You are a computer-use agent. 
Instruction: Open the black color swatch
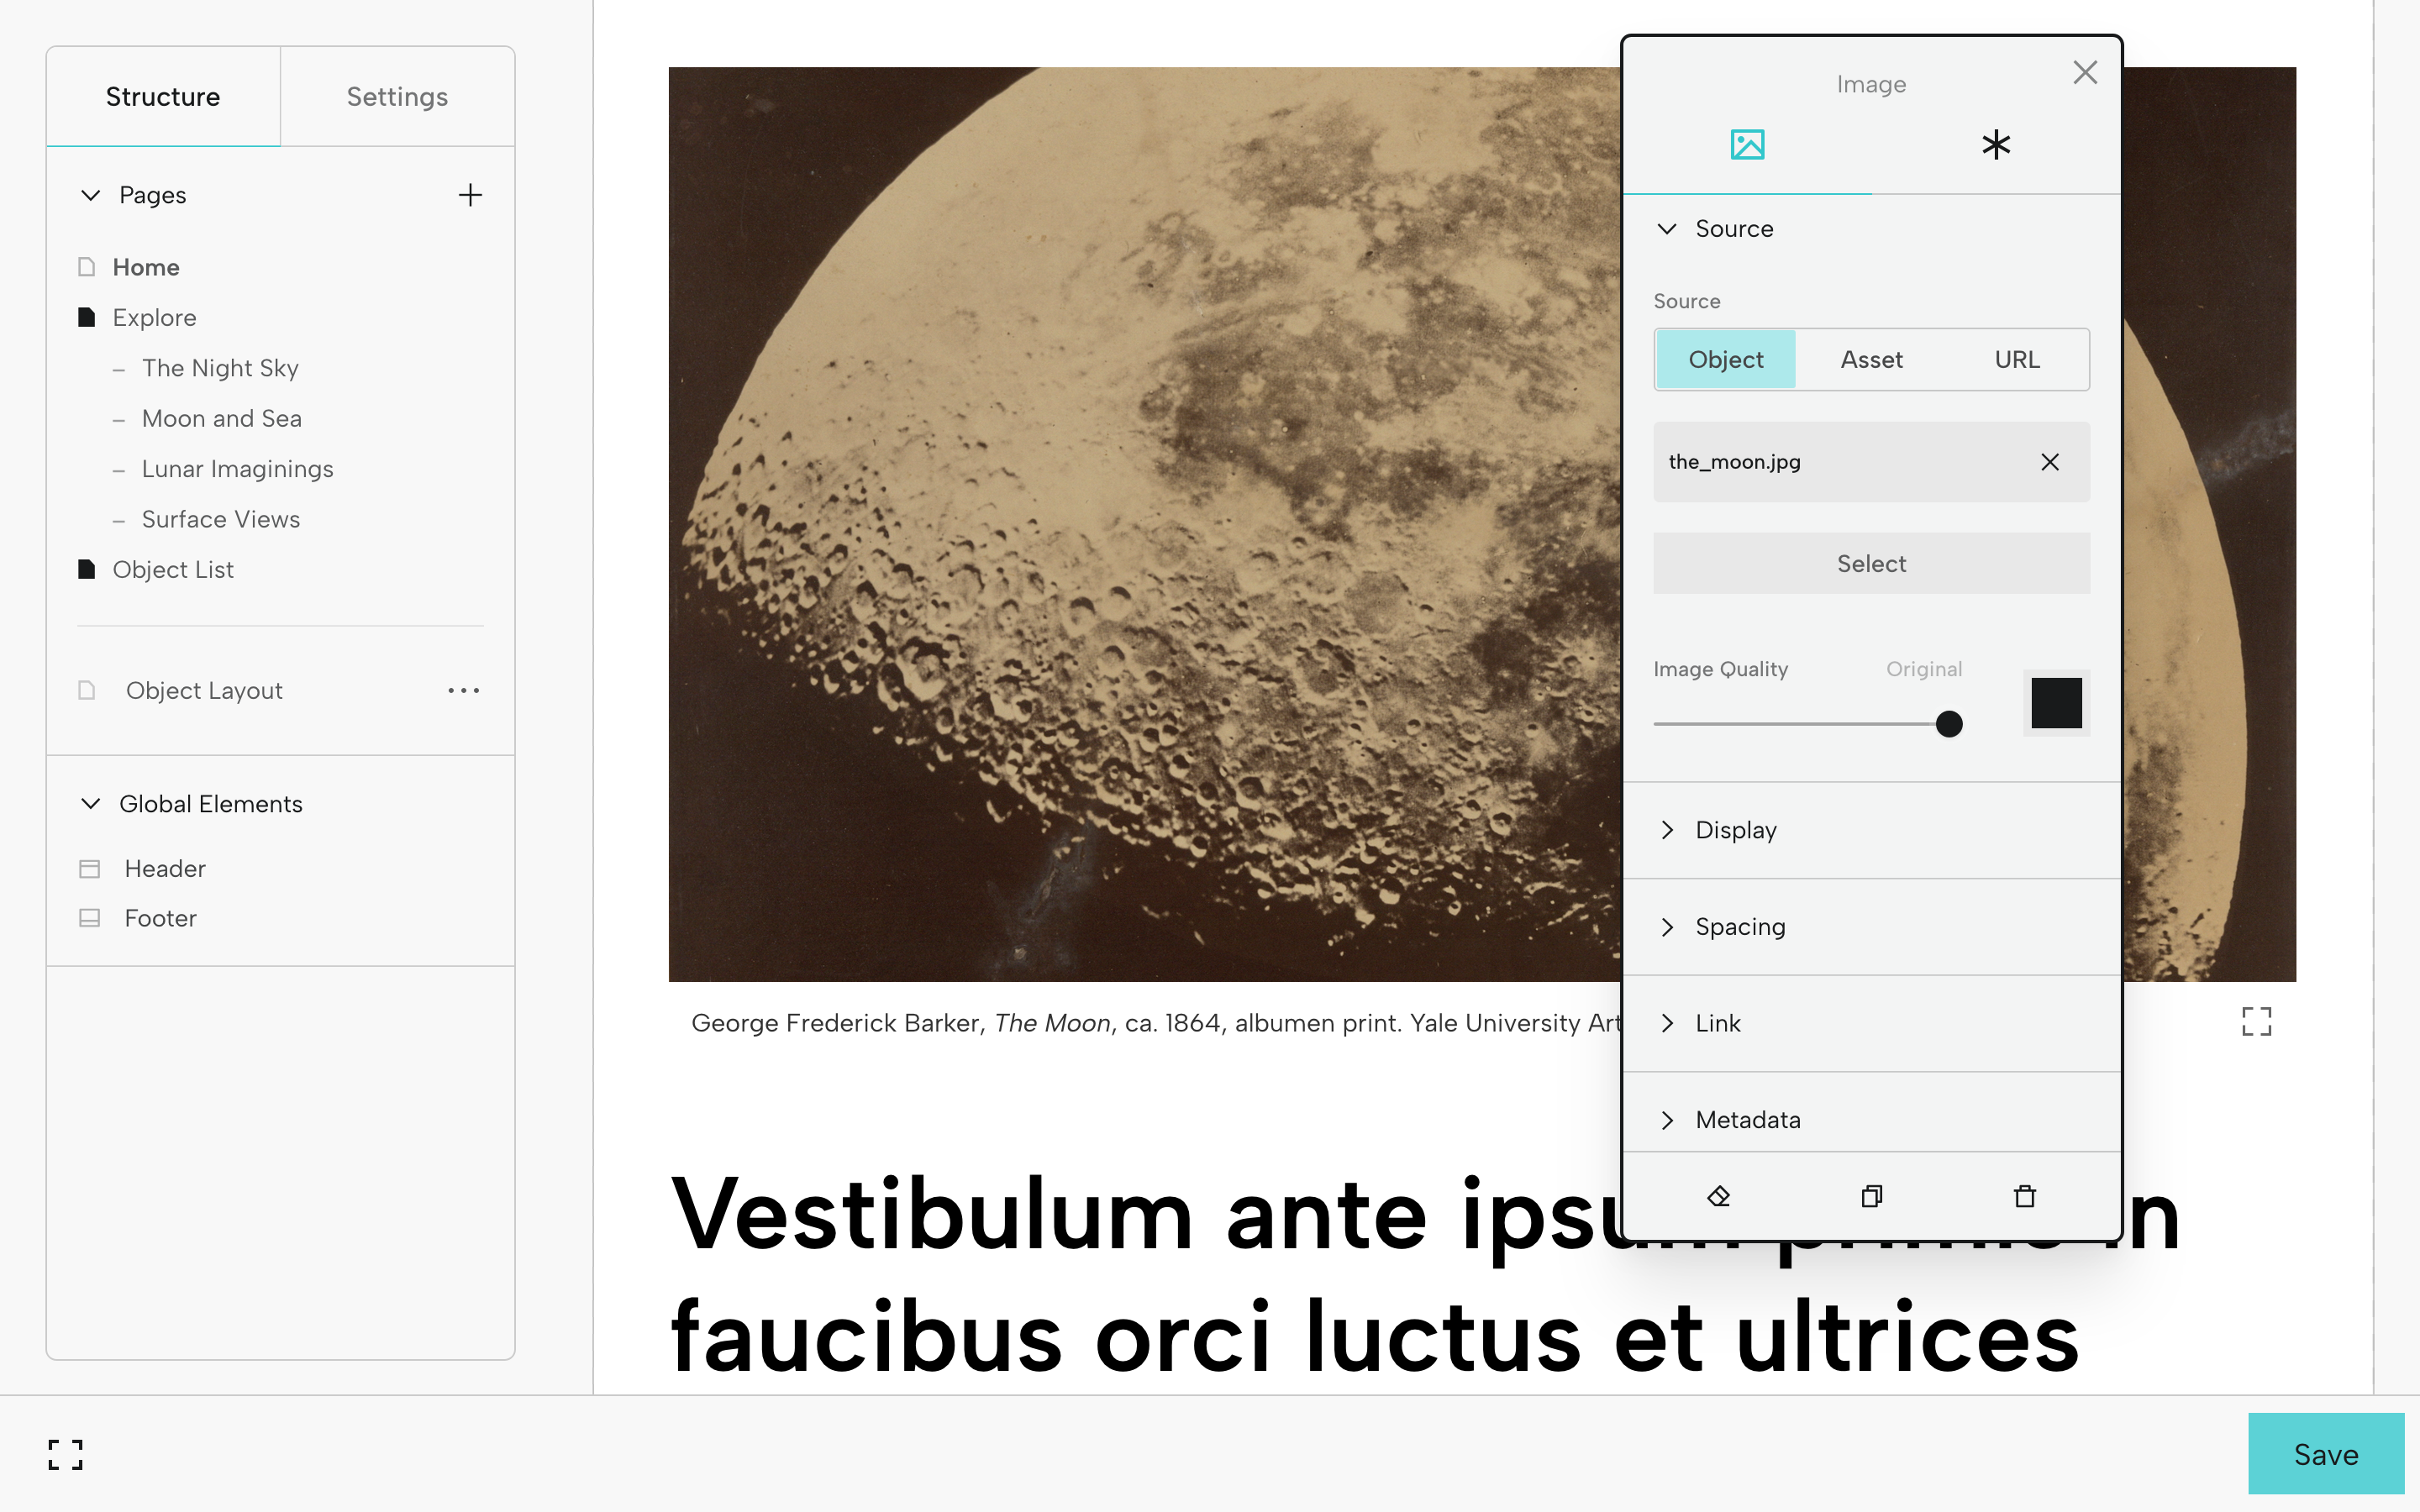[x=2056, y=703]
